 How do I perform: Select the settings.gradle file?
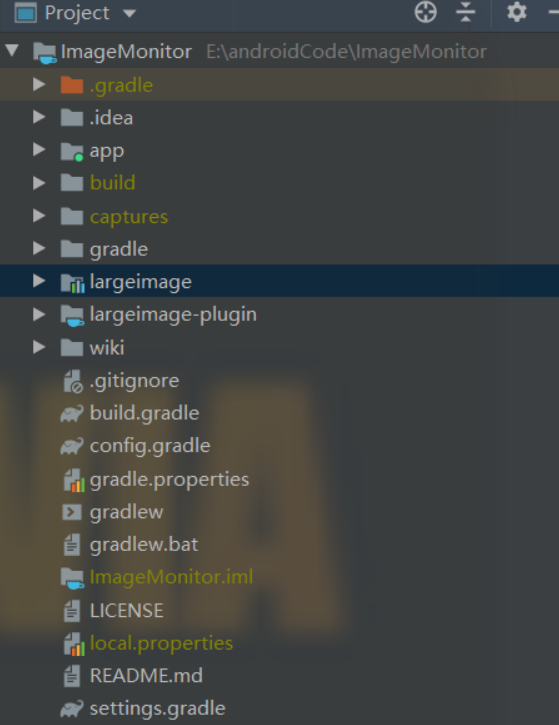pos(157,708)
